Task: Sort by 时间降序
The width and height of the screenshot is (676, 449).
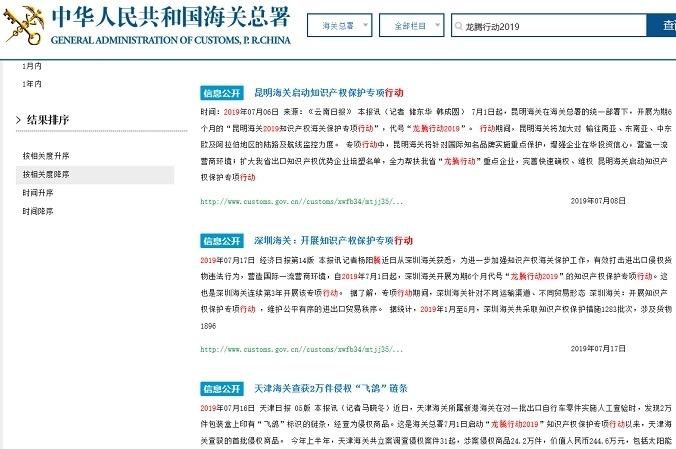Action: (38, 211)
